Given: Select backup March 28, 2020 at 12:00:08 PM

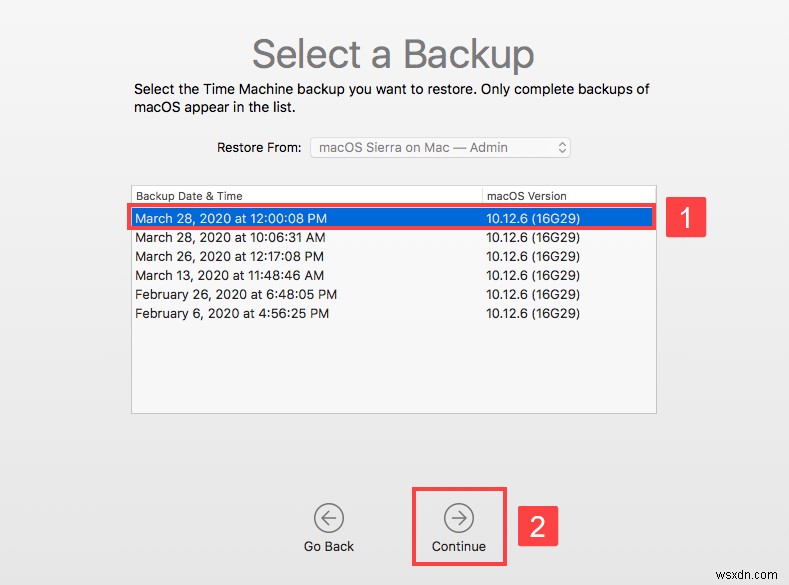Looking at the screenshot, I should (393, 218).
